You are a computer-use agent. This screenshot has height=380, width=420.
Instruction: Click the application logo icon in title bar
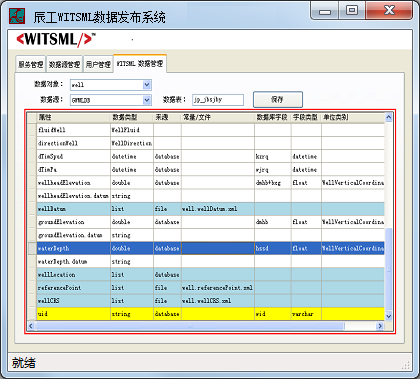(17, 16)
